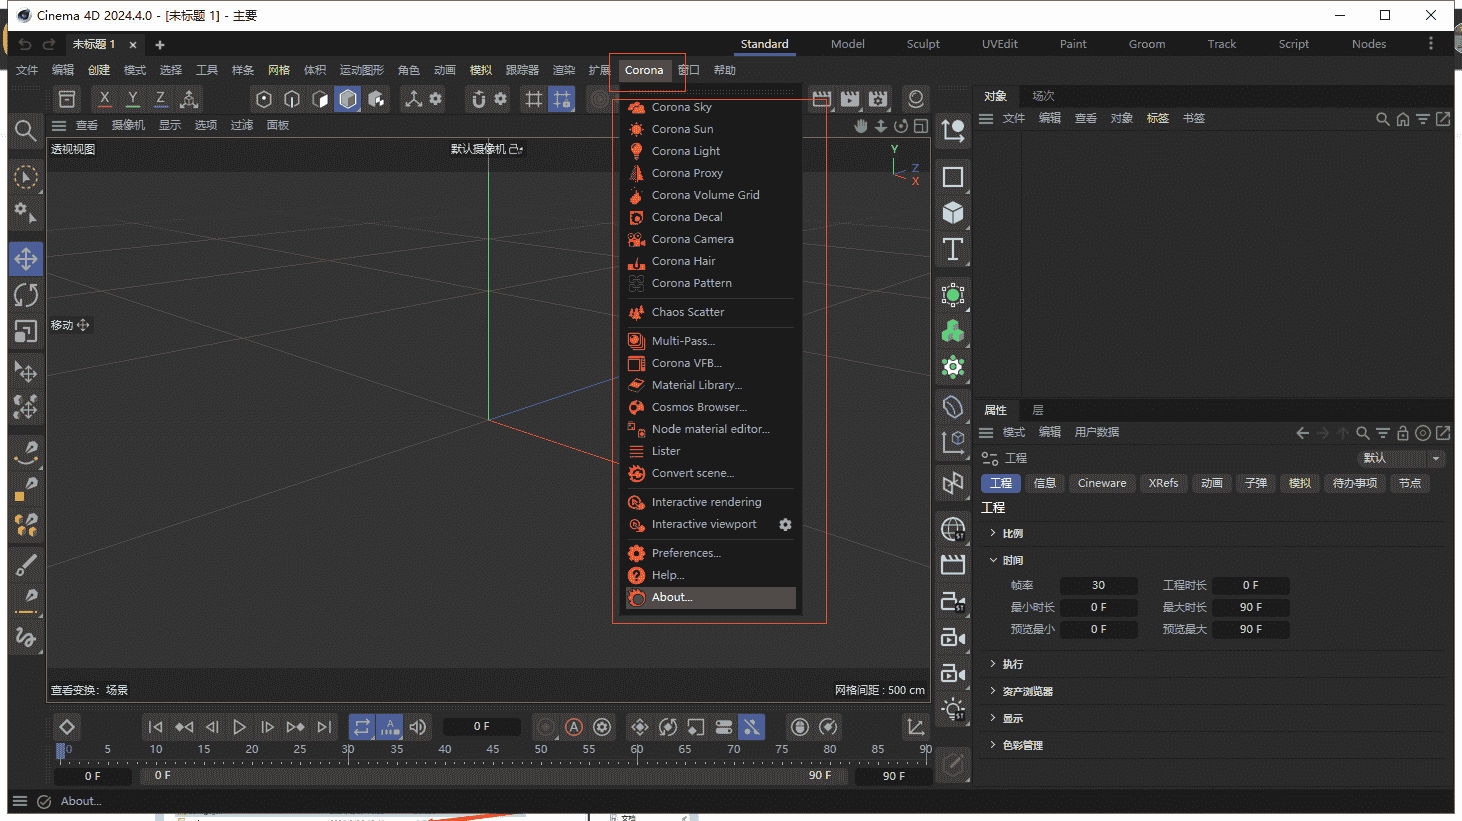
Task: Click the XRefs button
Action: click(x=1163, y=483)
